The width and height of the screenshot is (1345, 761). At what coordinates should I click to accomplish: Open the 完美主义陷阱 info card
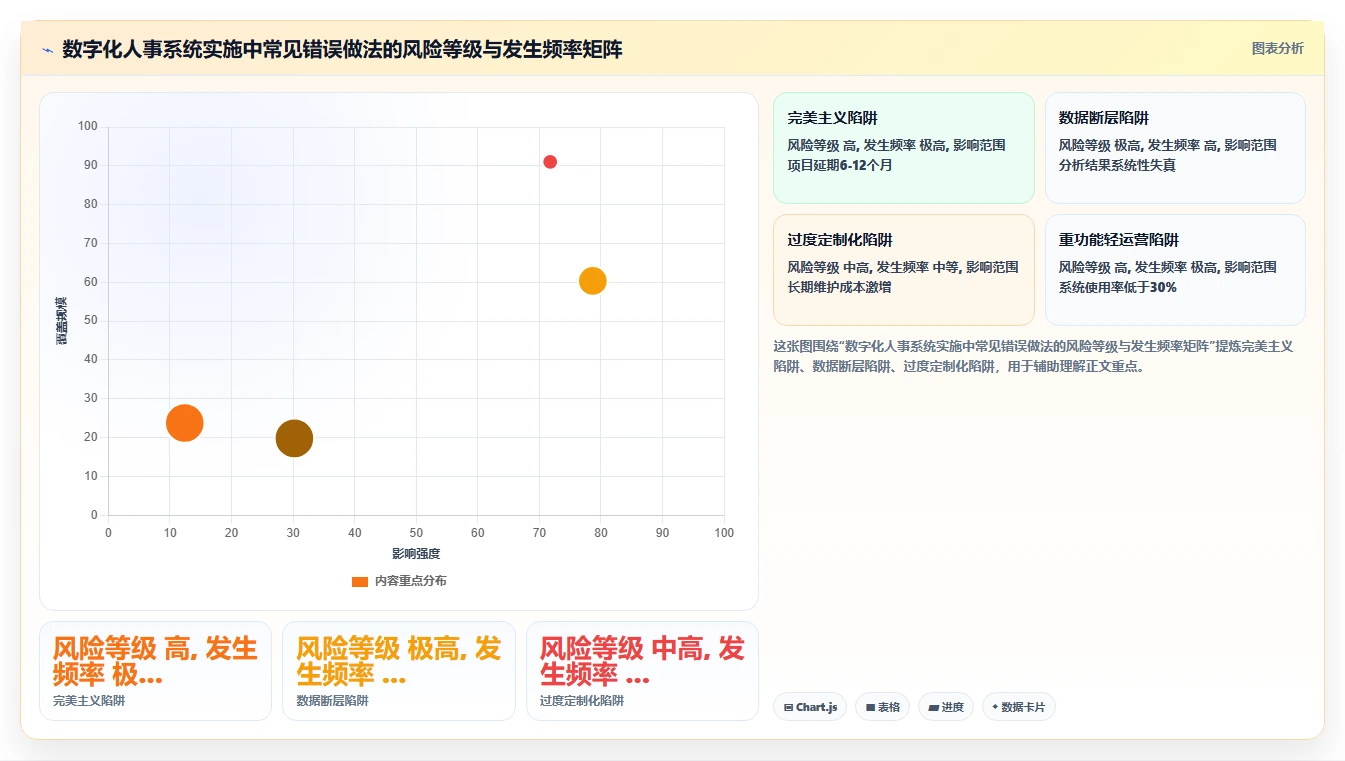point(904,148)
